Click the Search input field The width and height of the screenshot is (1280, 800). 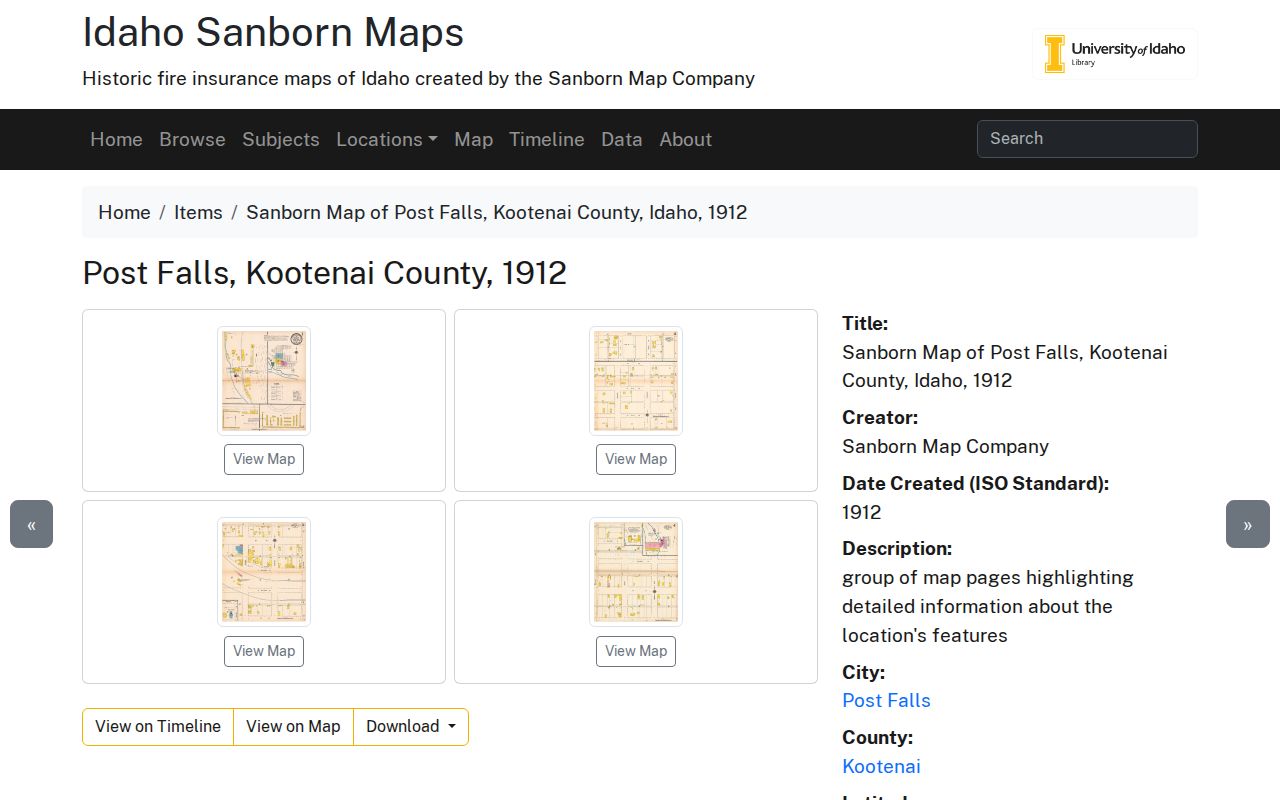click(x=1087, y=139)
